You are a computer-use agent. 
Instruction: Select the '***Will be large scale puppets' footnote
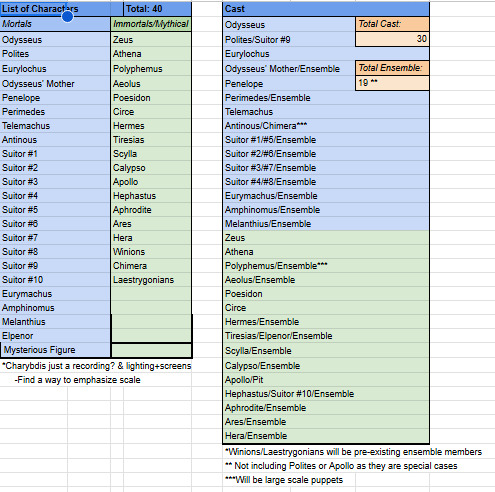284,480
